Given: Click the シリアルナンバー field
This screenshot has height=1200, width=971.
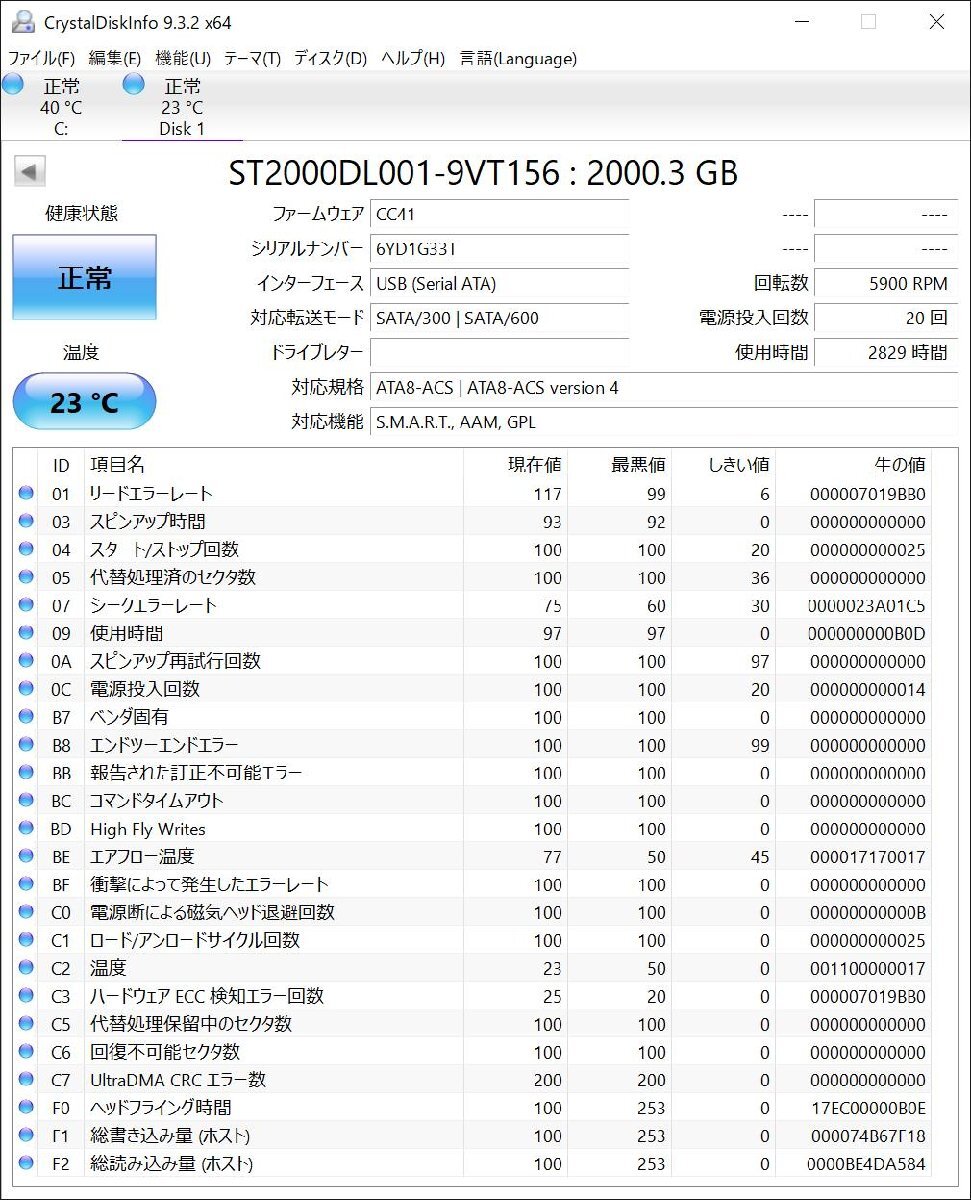Looking at the screenshot, I should coord(499,248).
